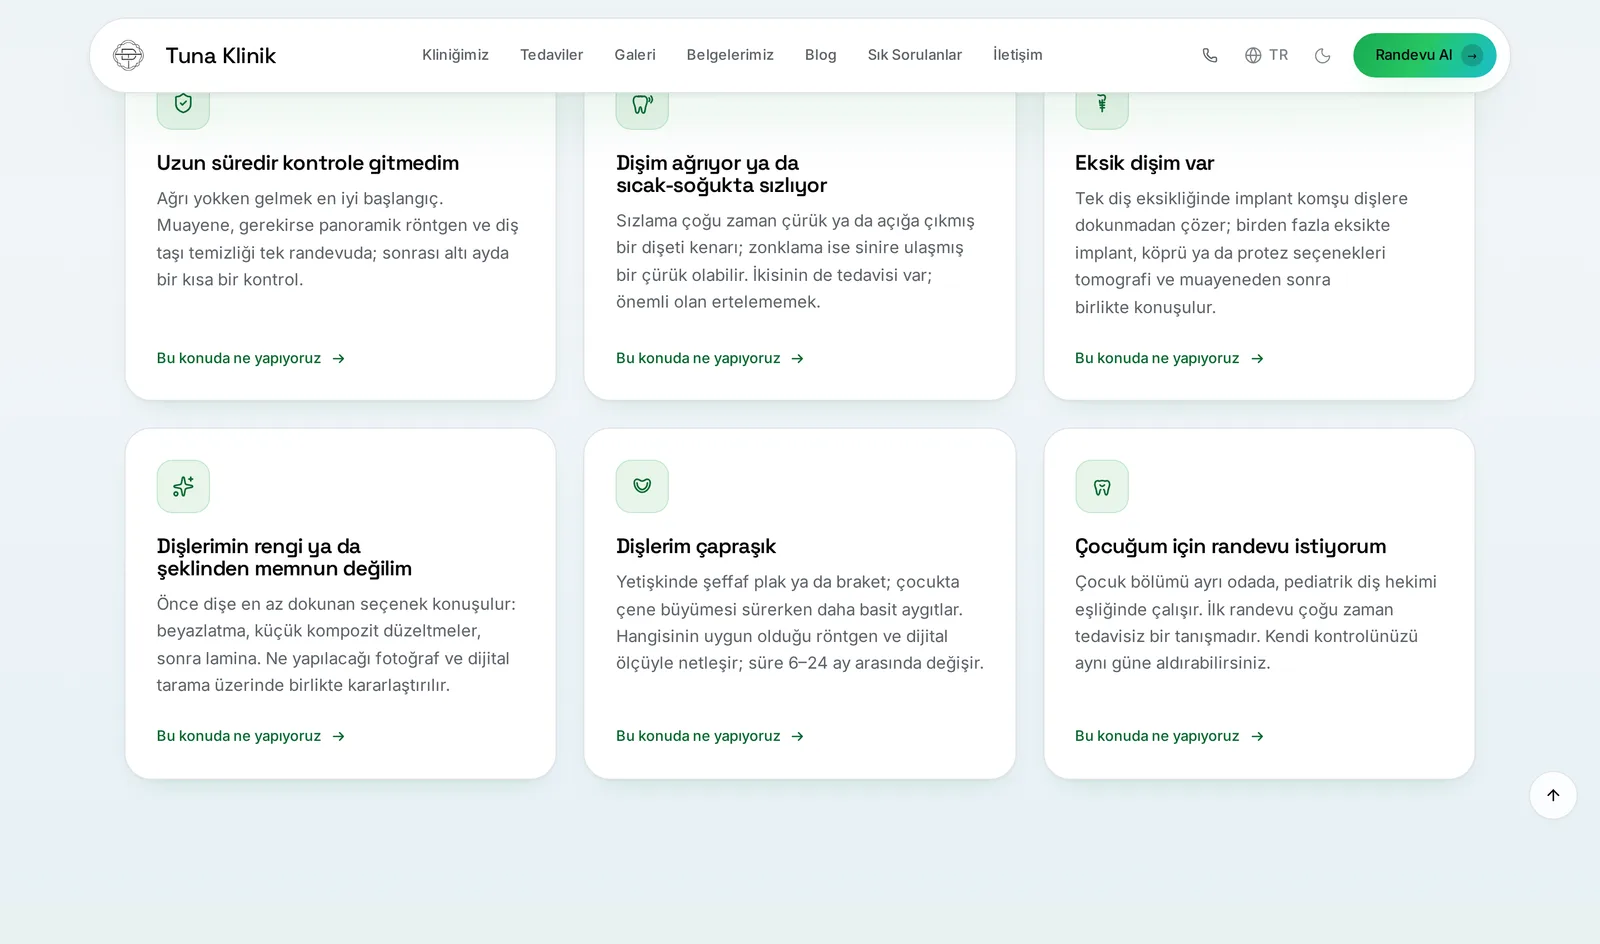Click the heading 'Dişim ağrıyor ya da sıcak-soğukta sızlıyor'
The width and height of the screenshot is (1600, 944).
tap(721, 174)
